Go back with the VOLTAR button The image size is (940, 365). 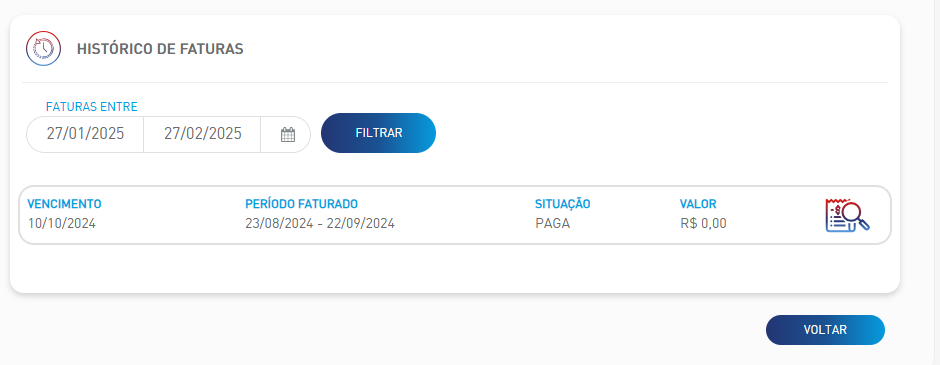[825, 330]
